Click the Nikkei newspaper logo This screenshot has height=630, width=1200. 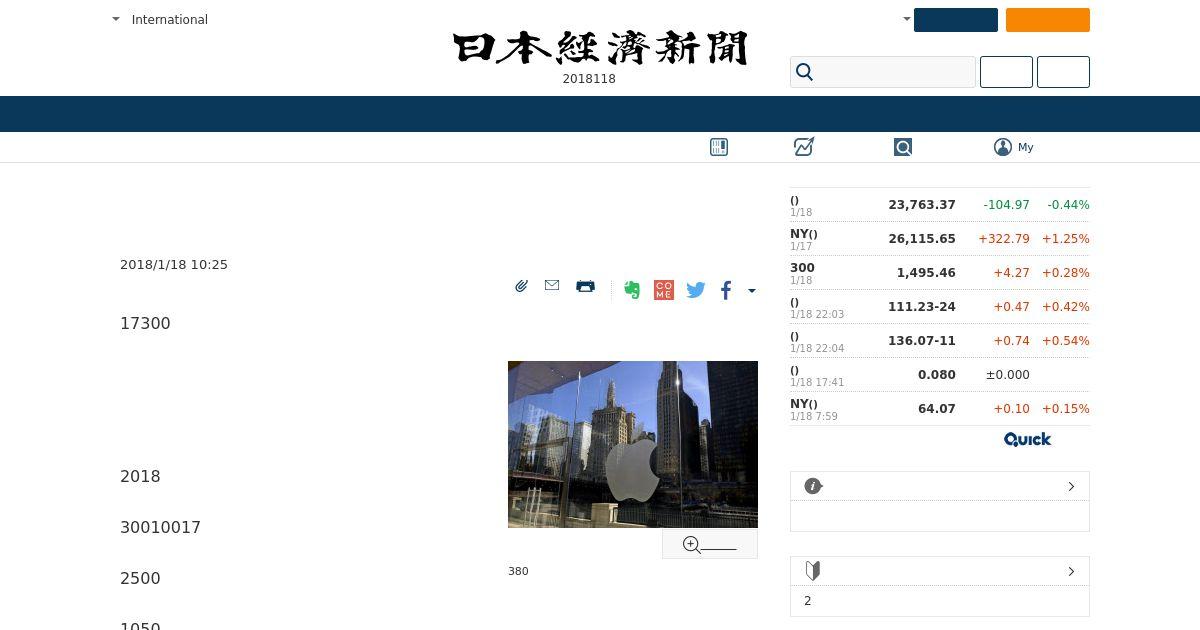coord(600,48)
